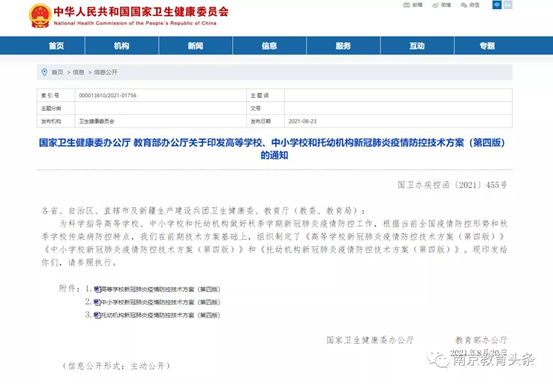The height and width of the screenshot is (384, 553).
Task: Open the 信息 navigation menu
Action: pyautogui.click(x=269, y=46)
